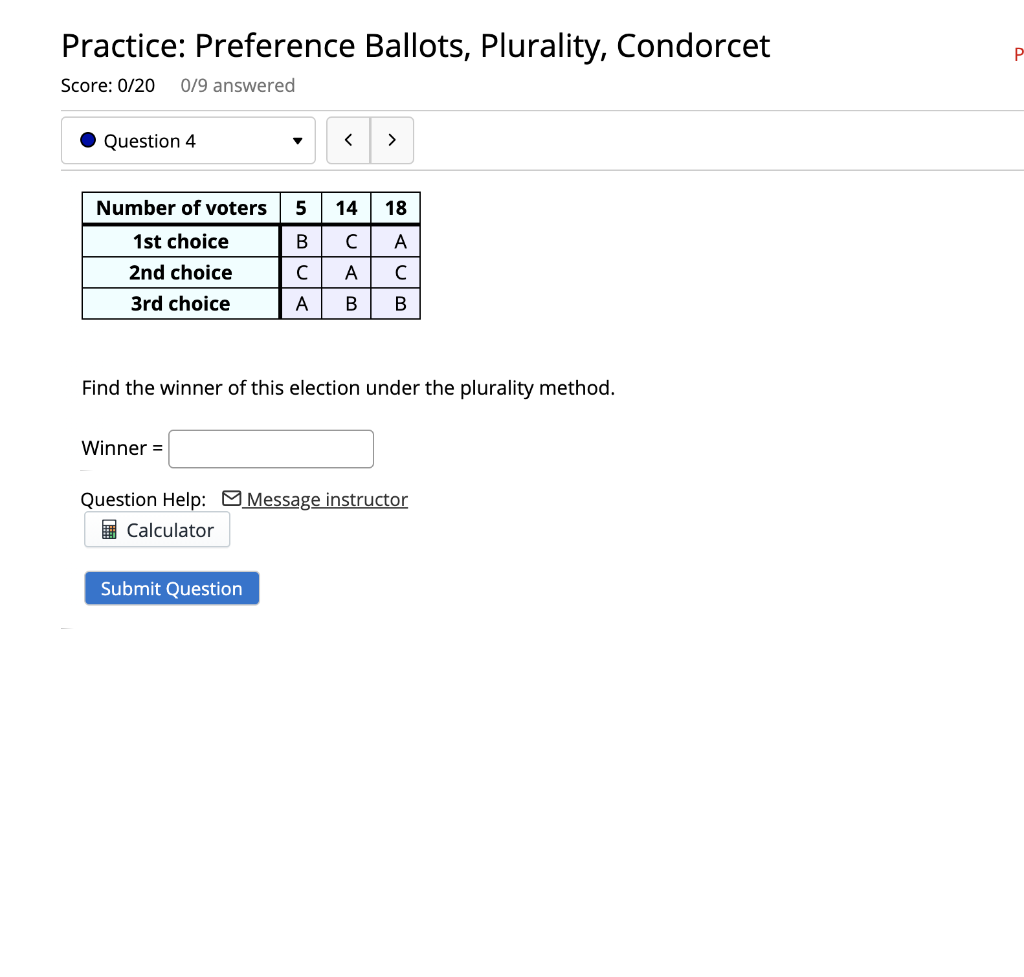Viewport: 1024px width, 977px height.
Task: Open the Calculator tool
Action: 157,530
